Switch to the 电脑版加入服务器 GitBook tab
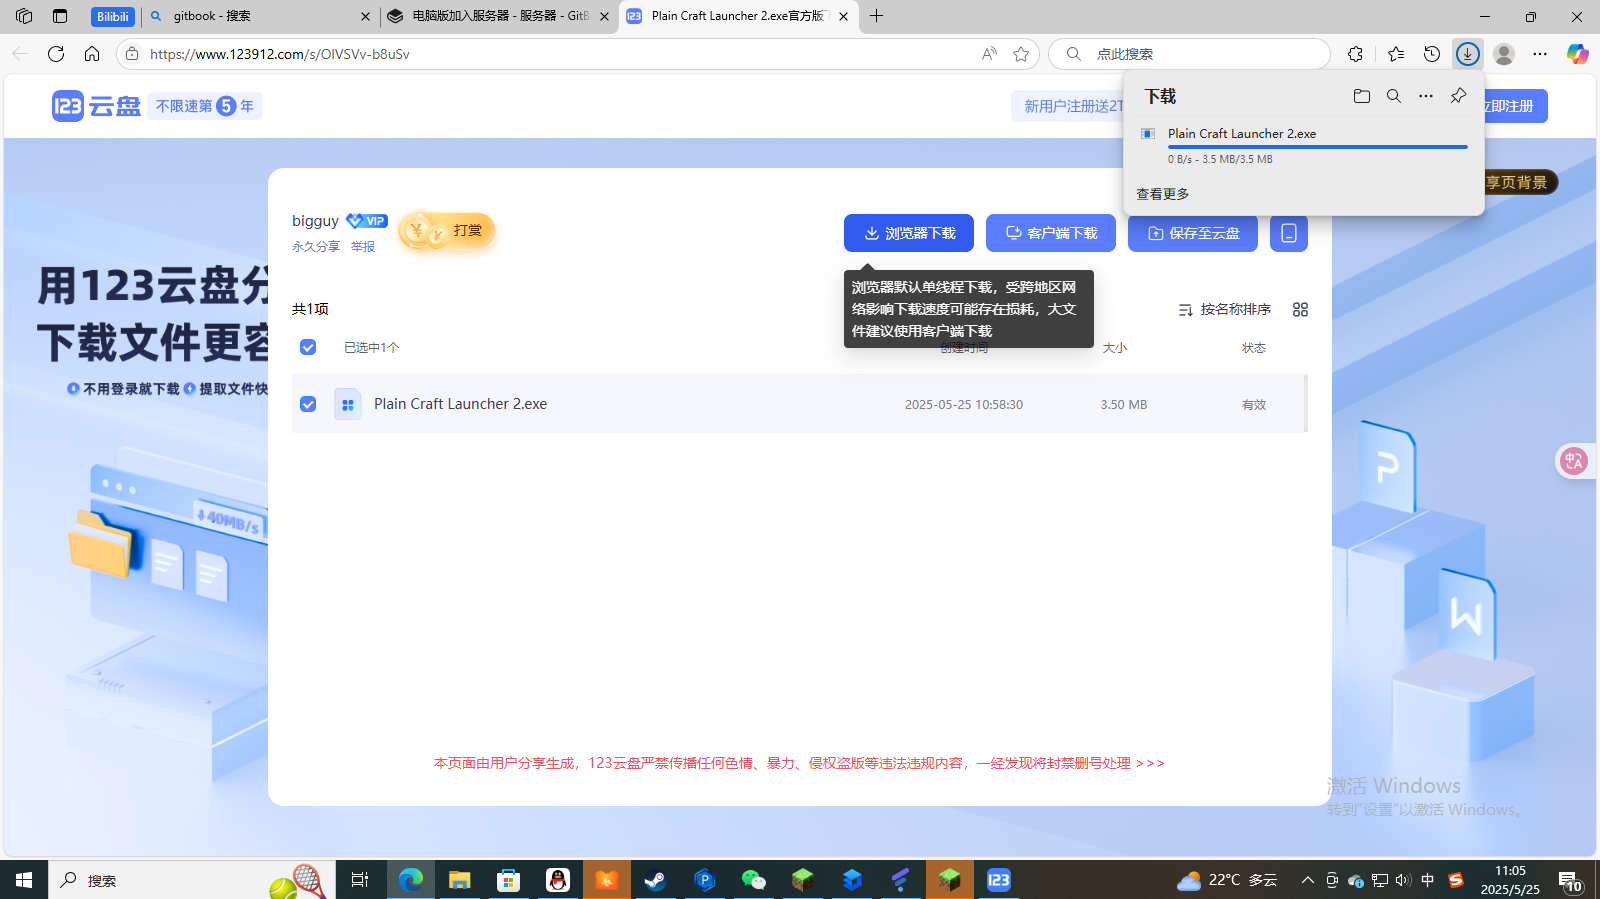Viewport: 1600px width, 899px height. (x=498, y=16)
